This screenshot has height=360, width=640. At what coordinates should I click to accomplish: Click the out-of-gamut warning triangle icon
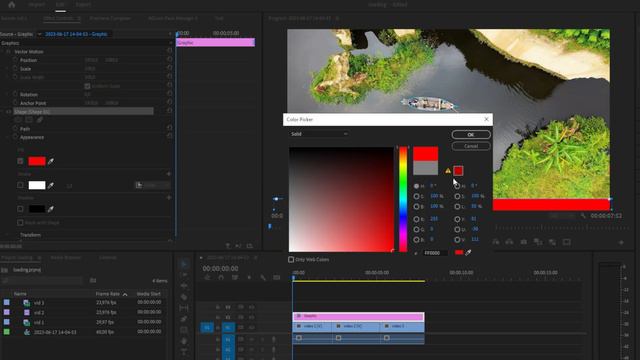coord(448,171)
